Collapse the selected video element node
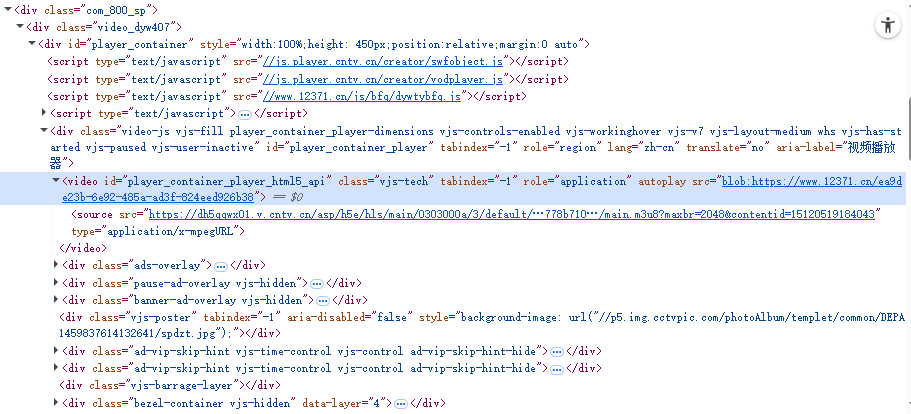The height and width of the screenshot is (414, 911). (56, 181)
